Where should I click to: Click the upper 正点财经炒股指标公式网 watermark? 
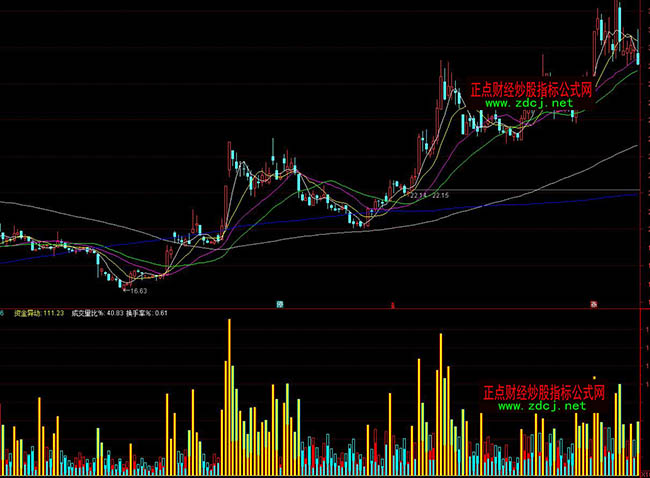click(x=530, y=89)
